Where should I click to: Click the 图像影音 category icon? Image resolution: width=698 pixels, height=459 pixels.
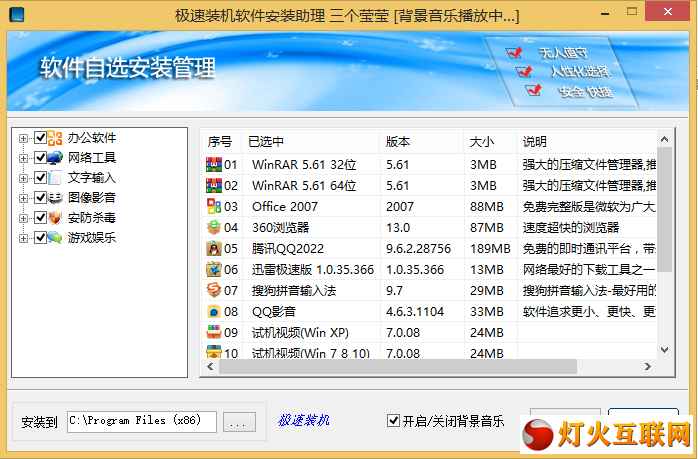coord(55,198)
